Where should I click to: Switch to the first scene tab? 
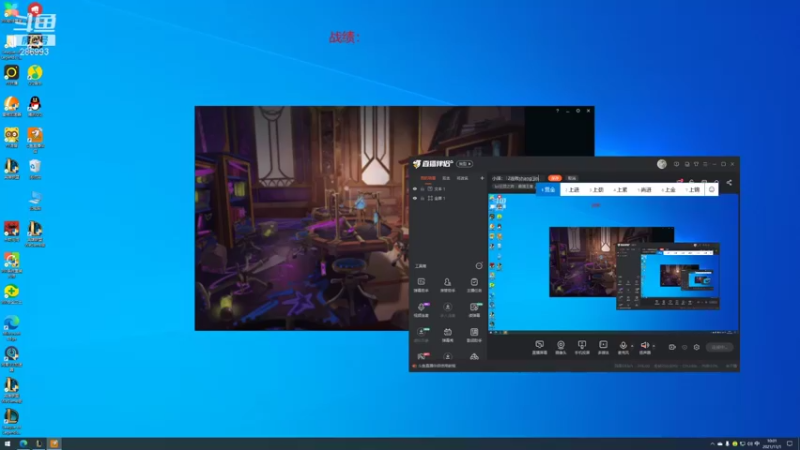tap(428, 178)
